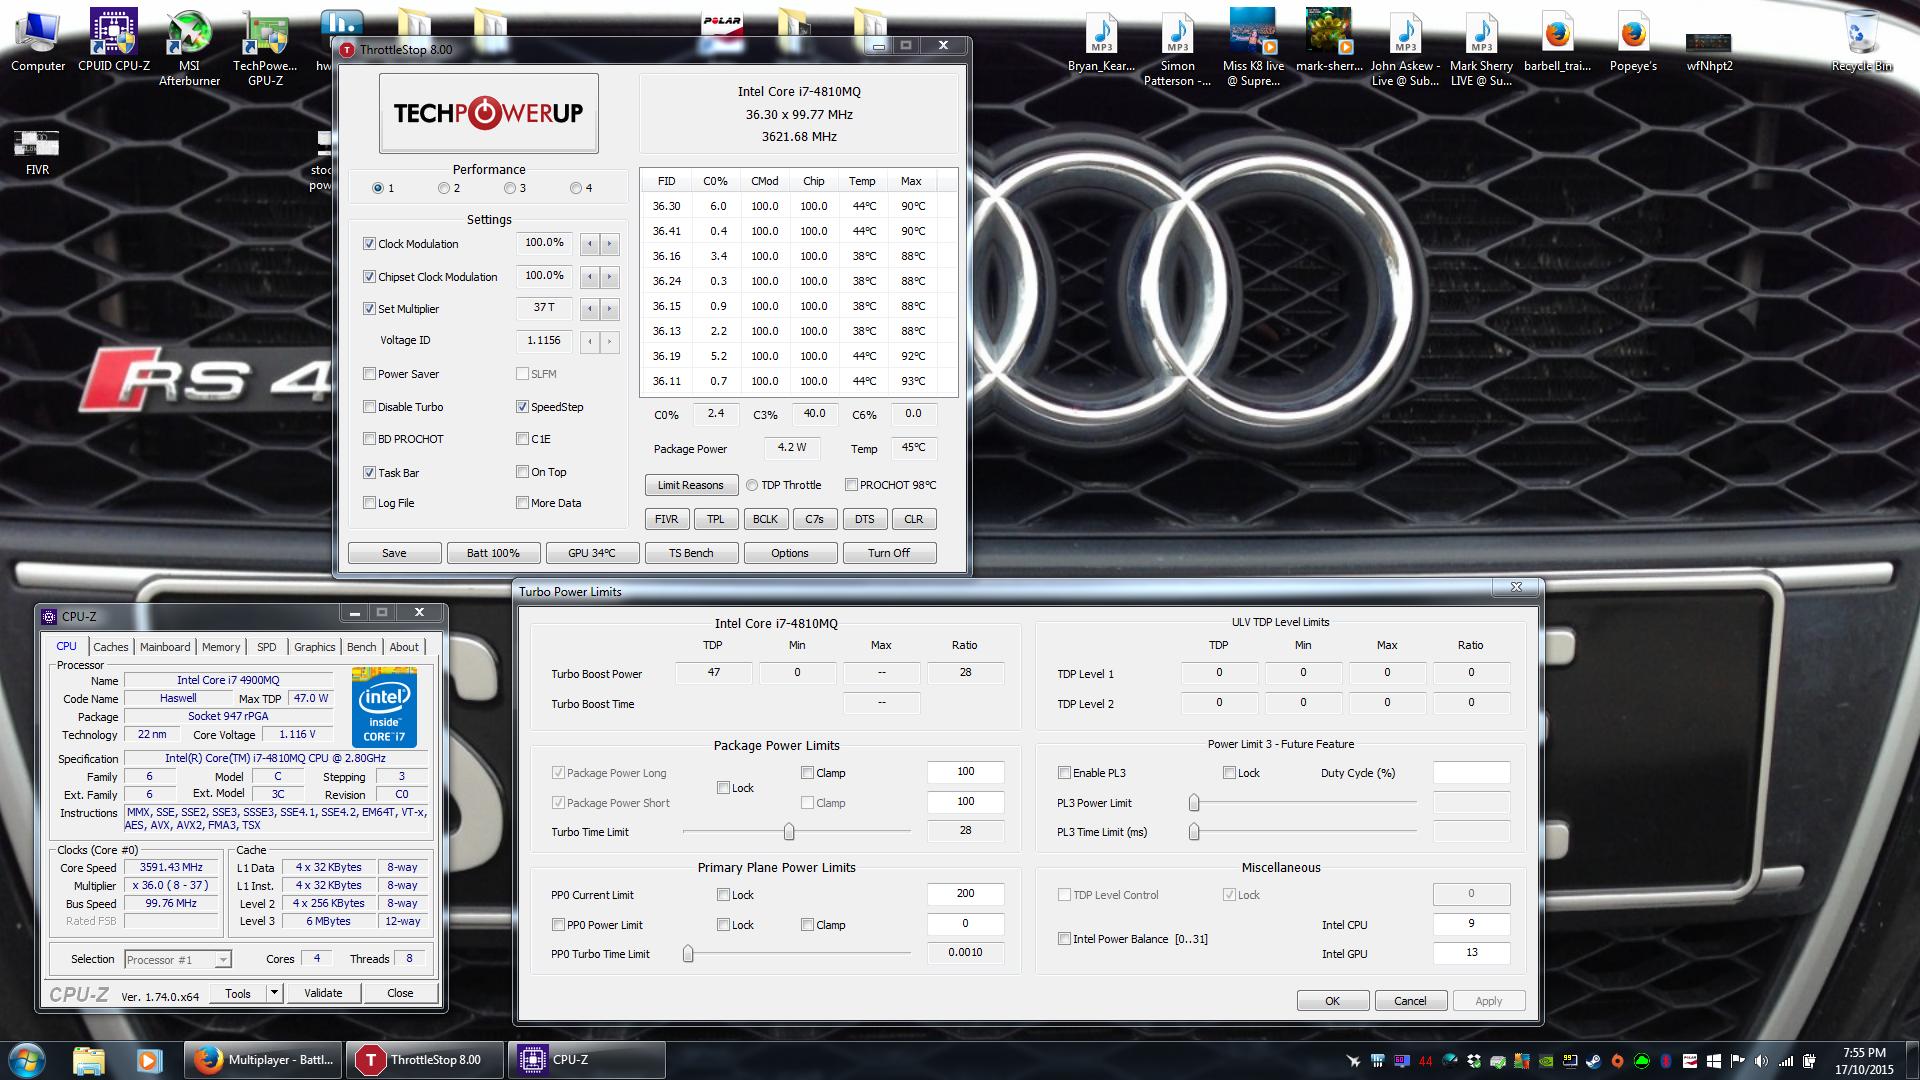Open Windows Explorer from taskbar
Image resolution: width=1920 pixels, height=1080 pixels.
pyautogui.click(x=89, y=1060)
